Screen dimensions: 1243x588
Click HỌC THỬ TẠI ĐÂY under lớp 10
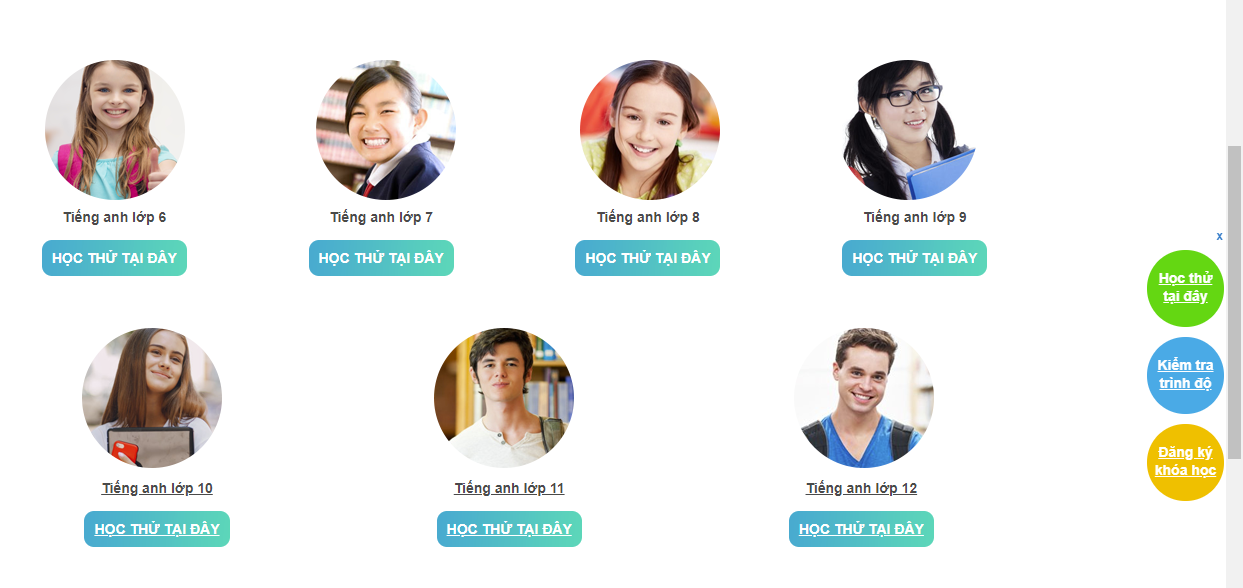157,529
